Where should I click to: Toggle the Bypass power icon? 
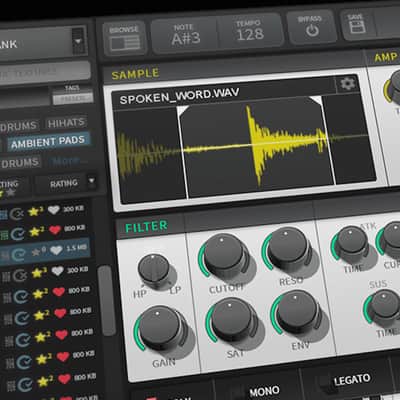point(312,31)
